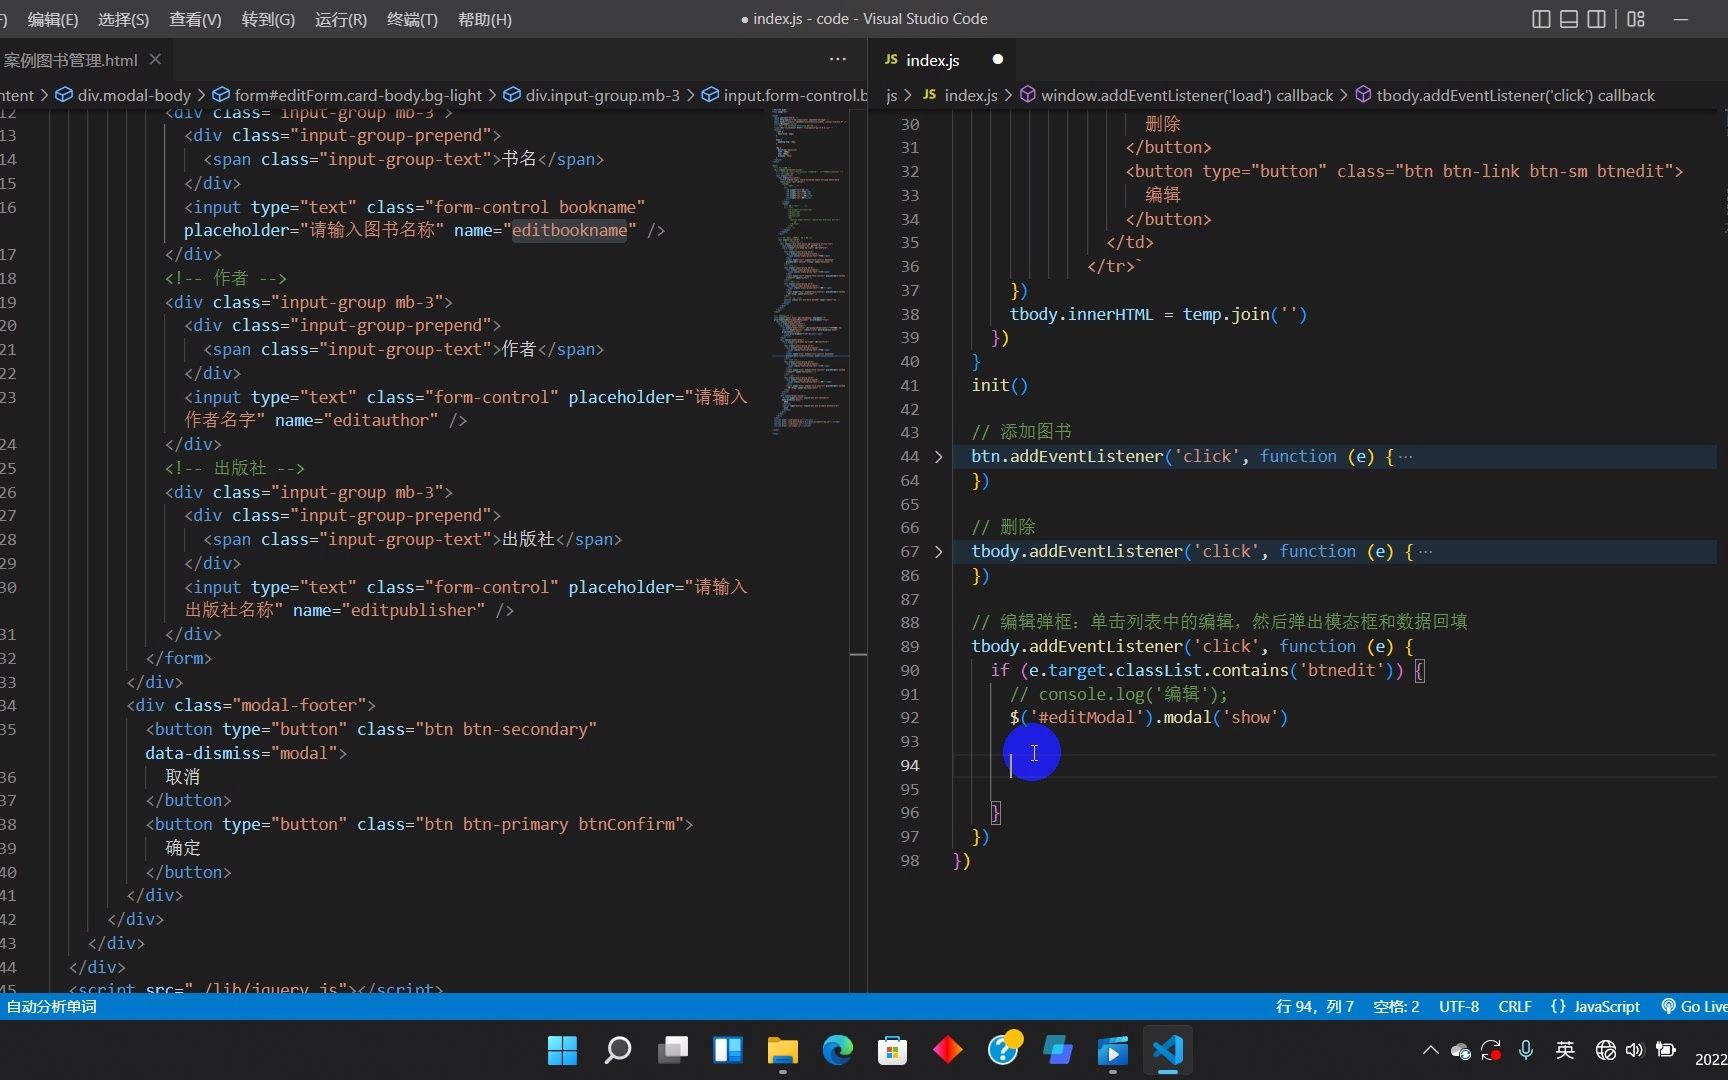Click the minimap in the HTML editor
Image resolution: width=1728 pixels, height=1080 pixels.
click(x=809, y=270)
